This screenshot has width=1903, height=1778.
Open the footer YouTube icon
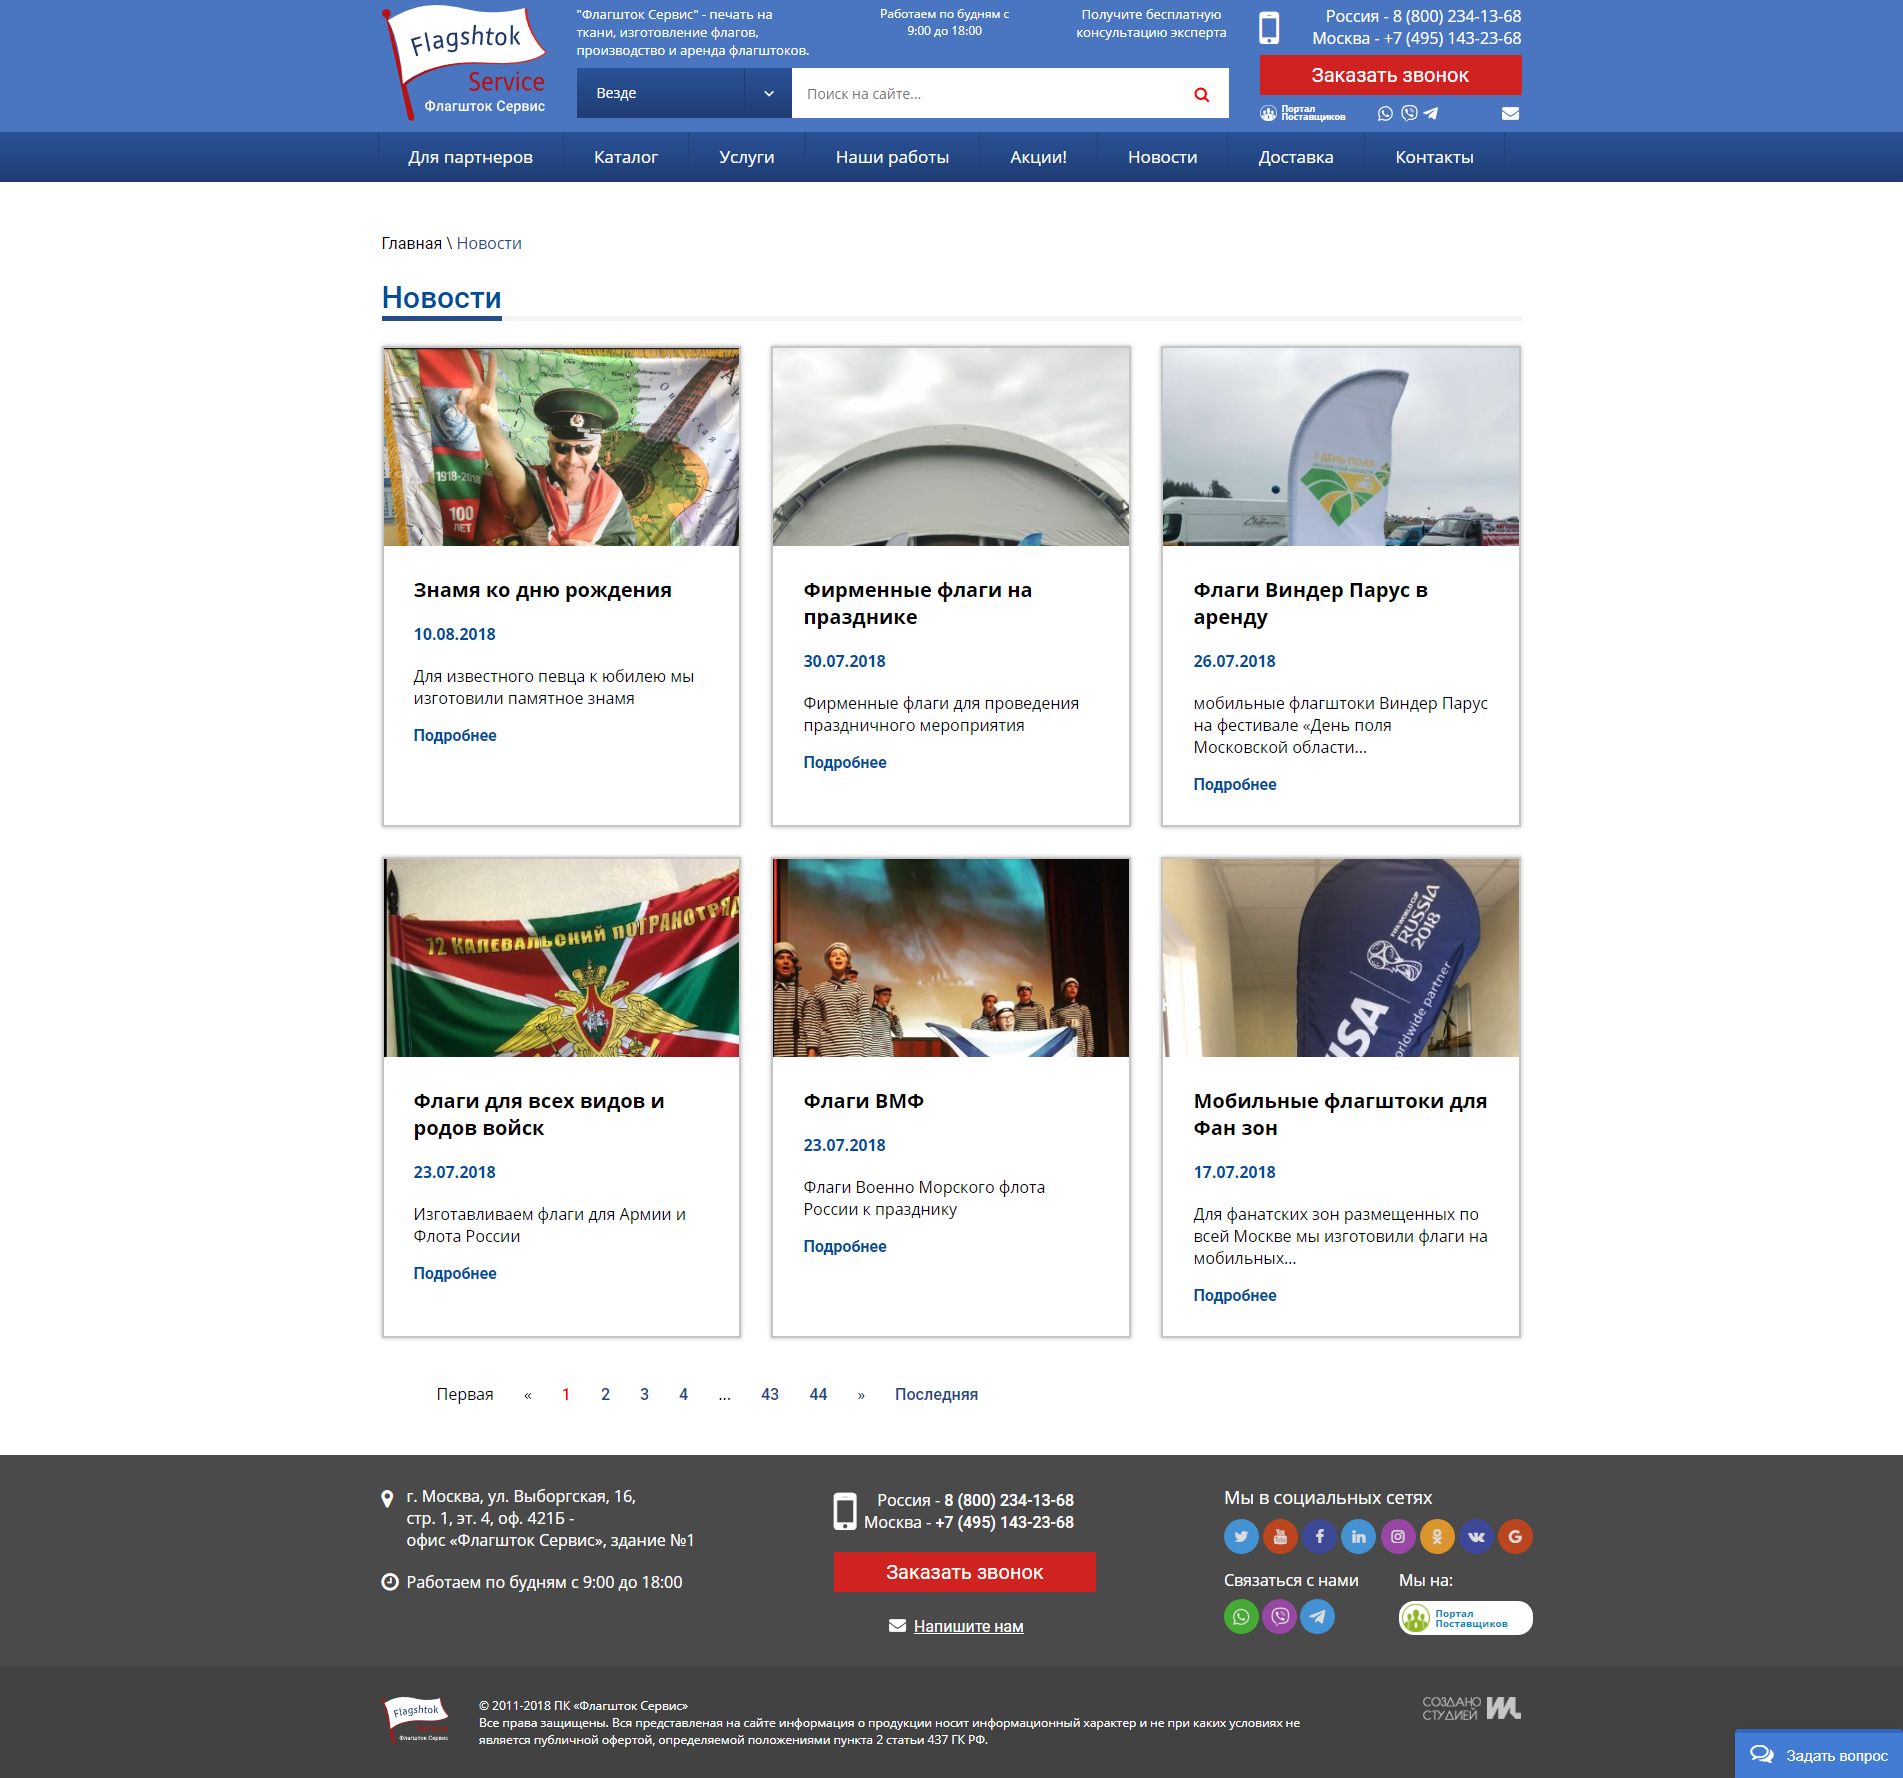1280,1536
